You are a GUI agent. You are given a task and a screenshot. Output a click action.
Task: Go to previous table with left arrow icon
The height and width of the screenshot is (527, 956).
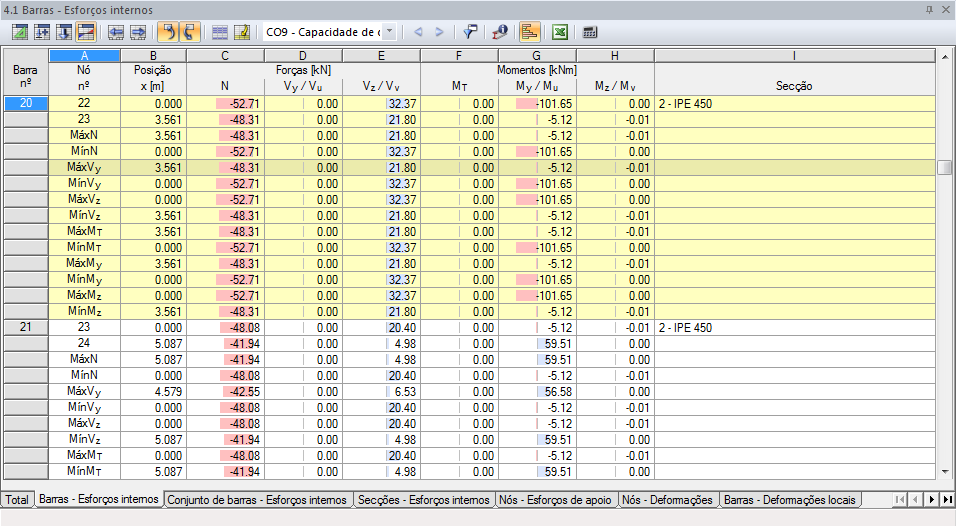point(116,32)
